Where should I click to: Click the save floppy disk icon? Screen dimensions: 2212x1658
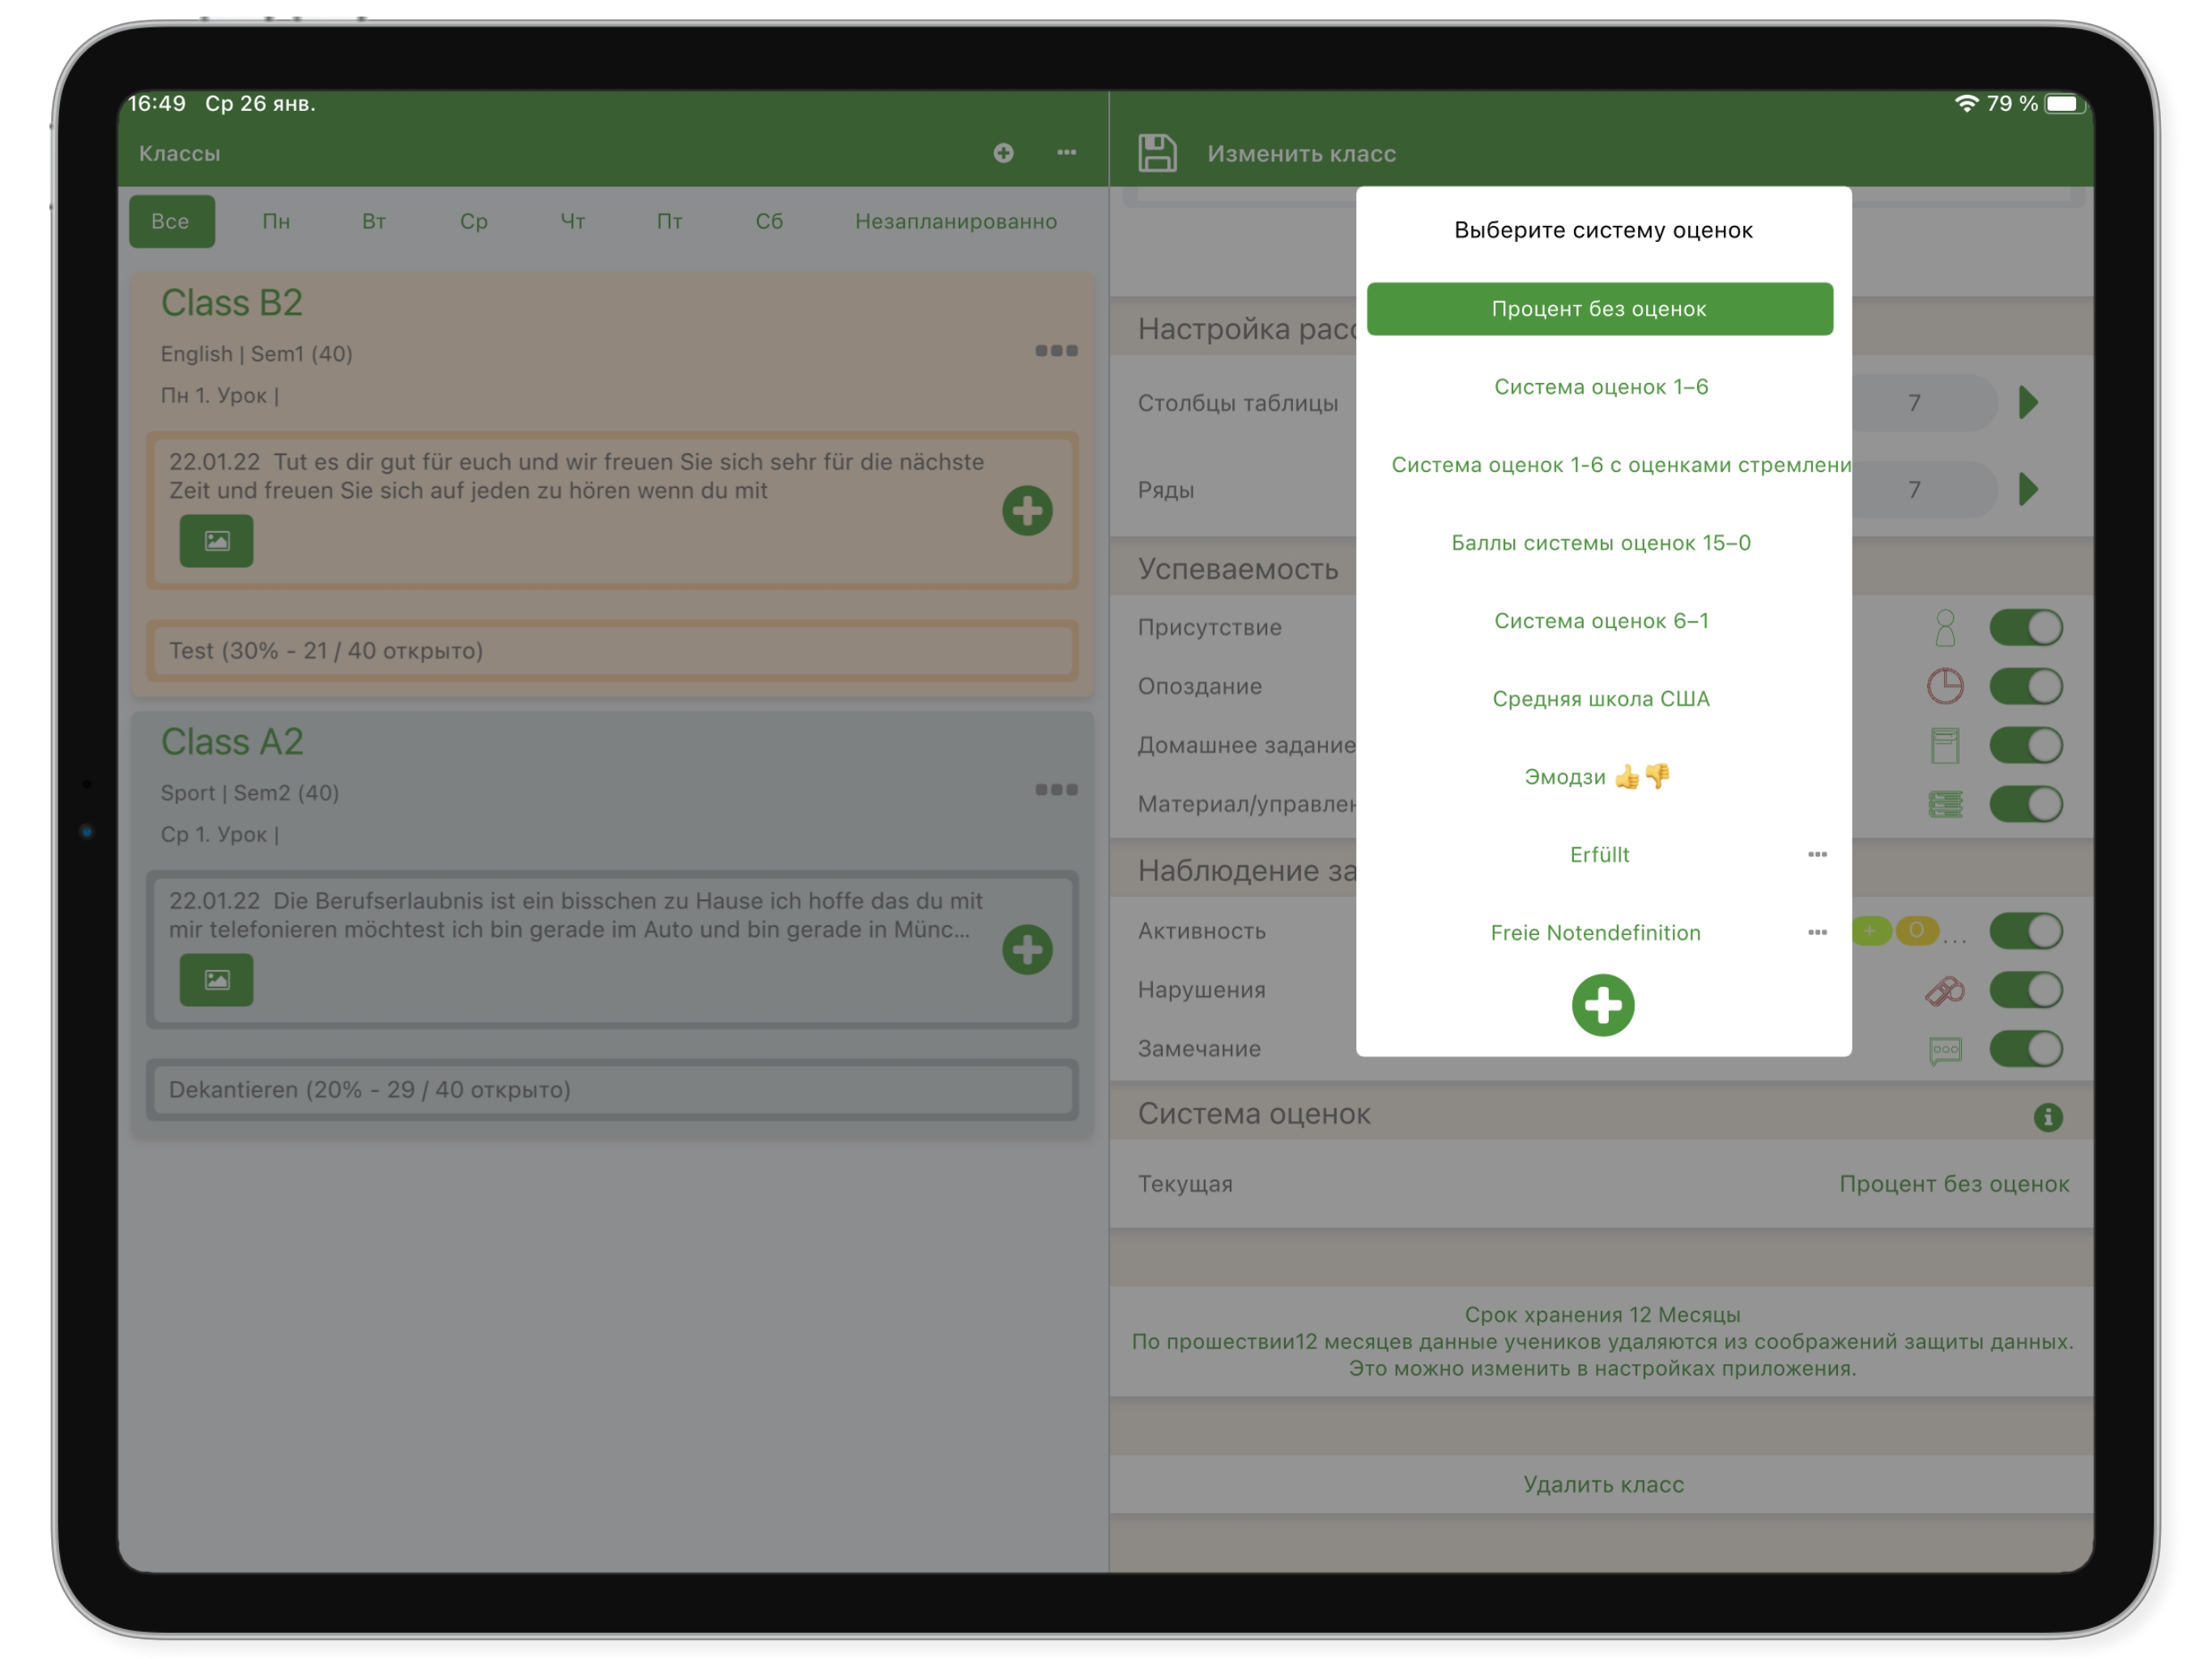point(1157,153)
